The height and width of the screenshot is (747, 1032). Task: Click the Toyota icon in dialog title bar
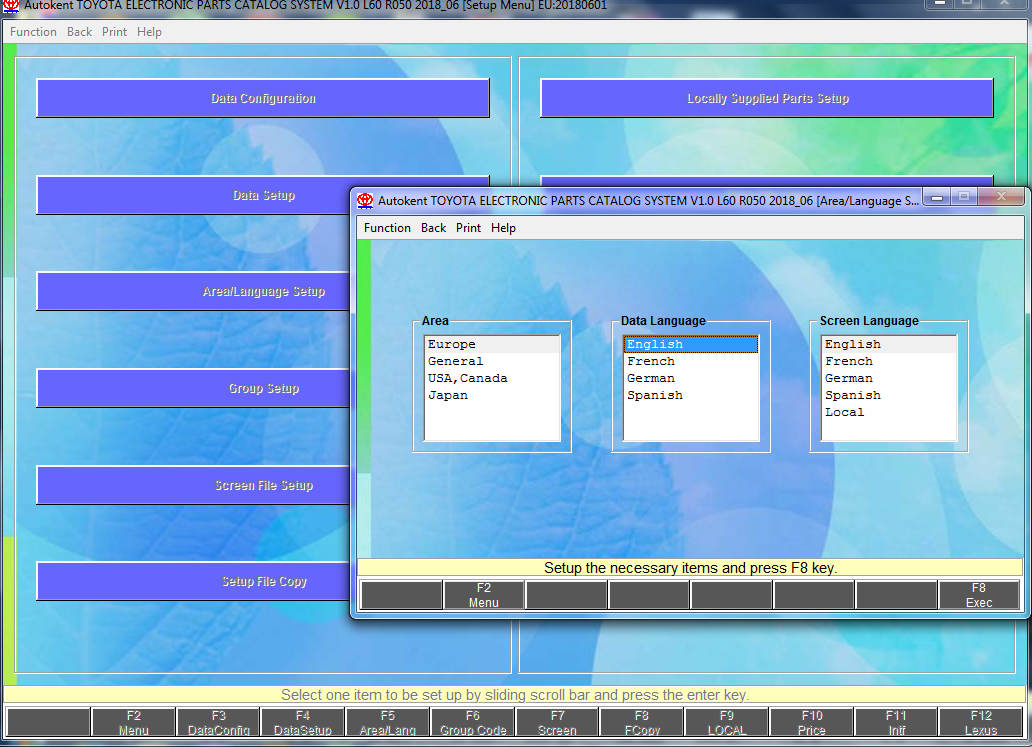(x=365, y=200)
